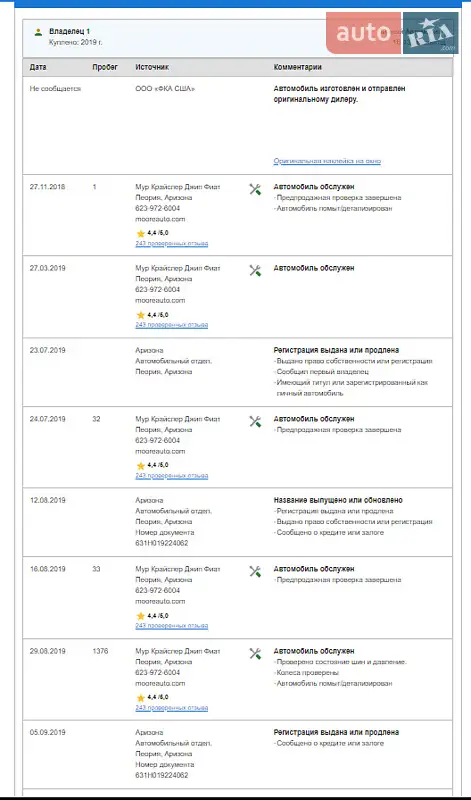The image size is (471, 800).
Task: Open 243 reviews link in 16.08.2019 entry
Action: (171, 626)
